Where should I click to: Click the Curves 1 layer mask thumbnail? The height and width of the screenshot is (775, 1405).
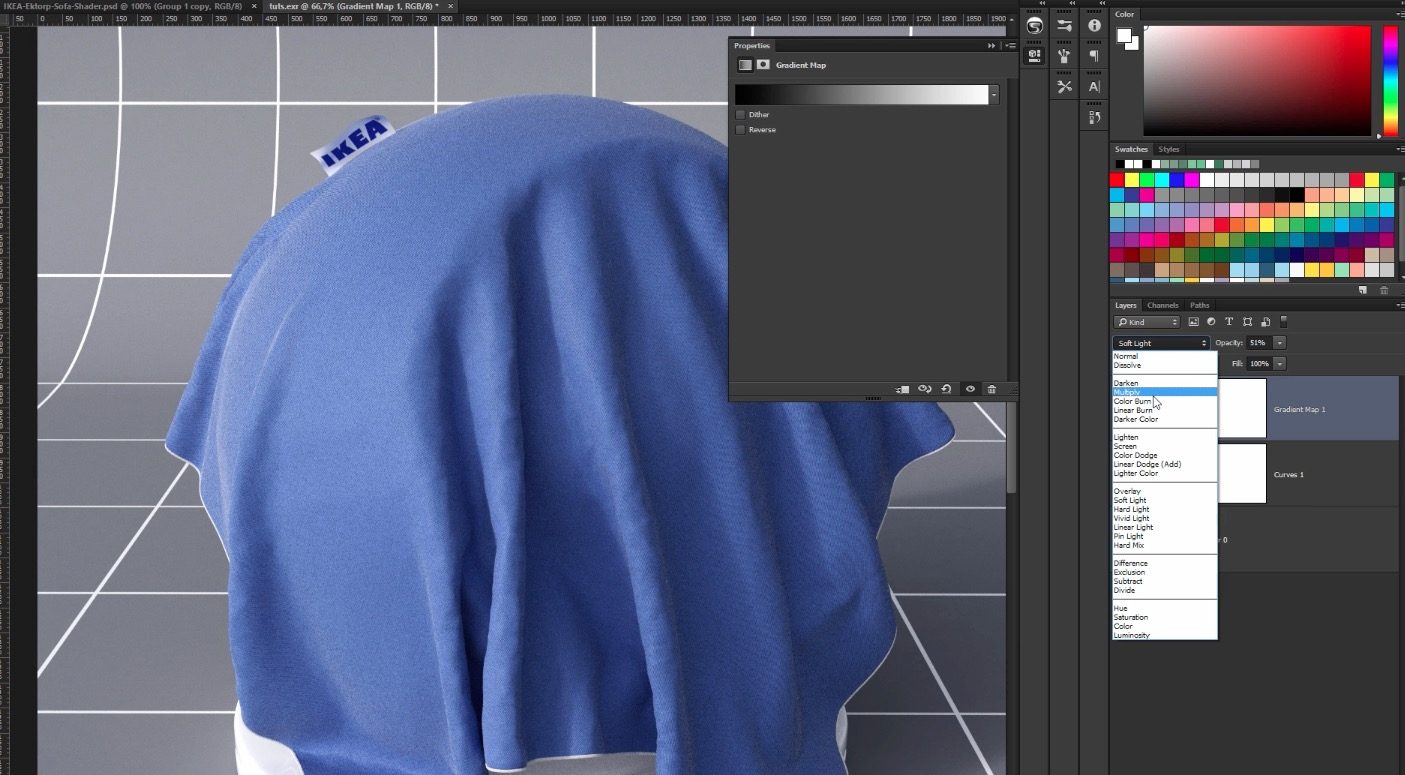(x=1242, y=474)
